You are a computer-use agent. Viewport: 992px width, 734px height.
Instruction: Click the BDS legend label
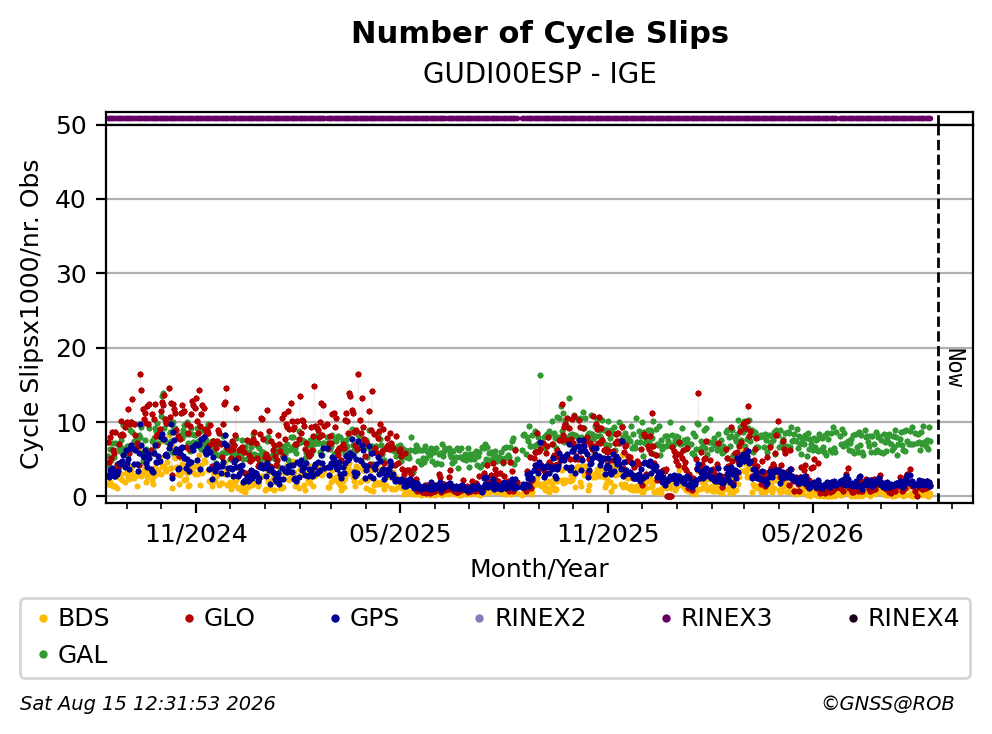pos(84,618)
